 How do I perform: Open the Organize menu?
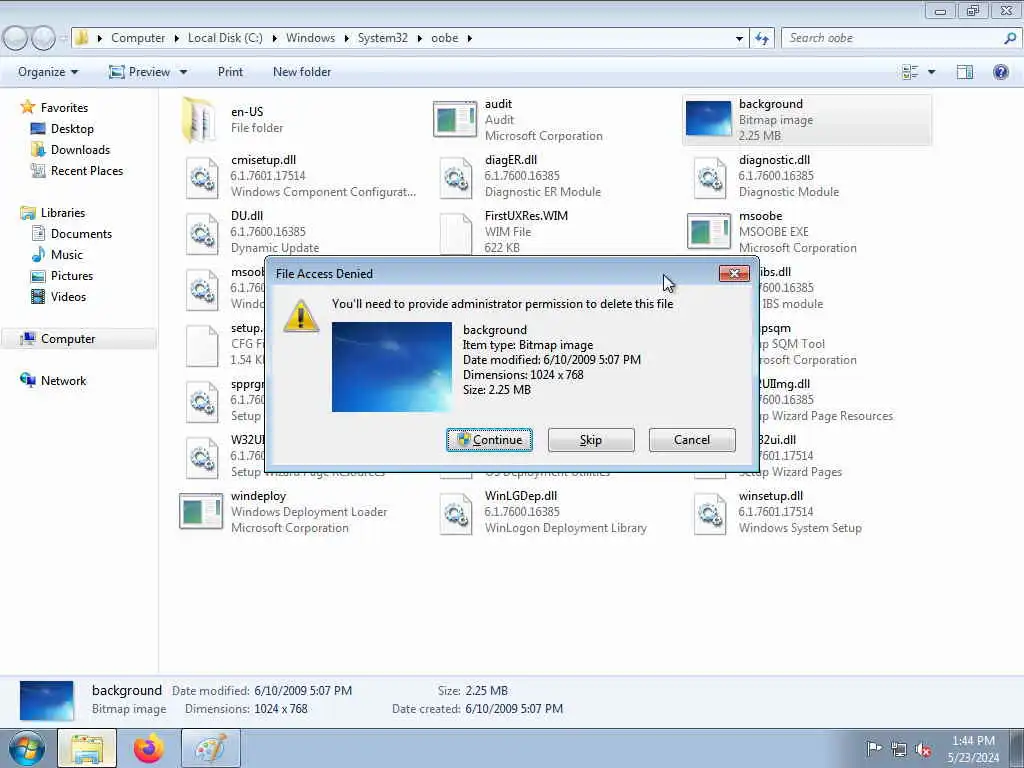[x=48, y=72]
